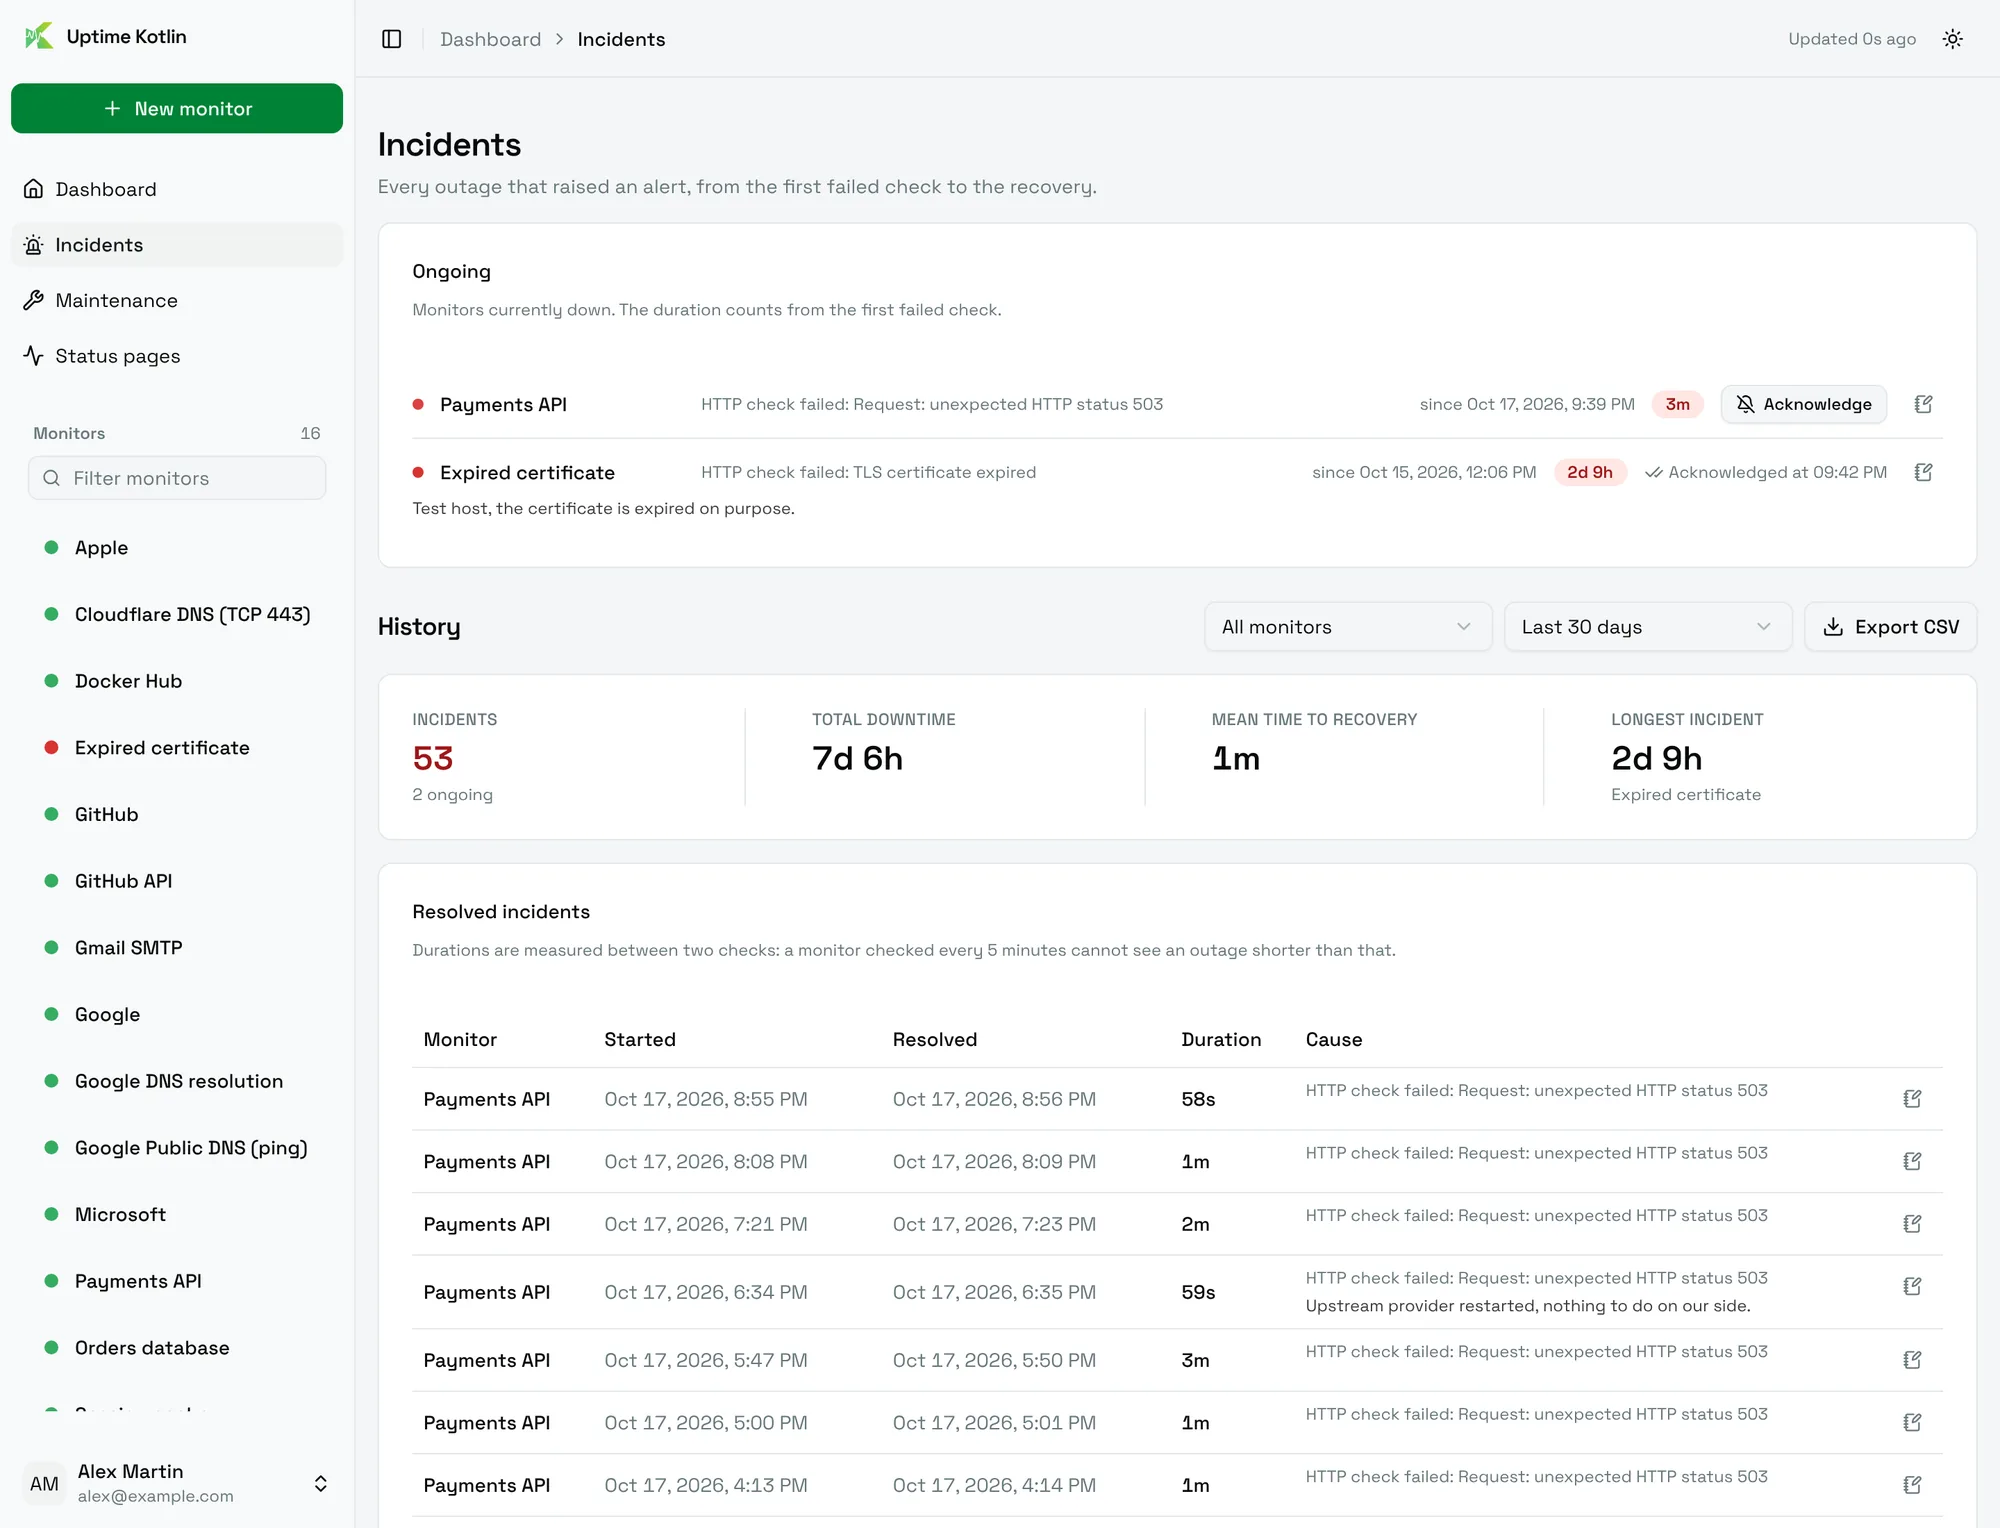Select Incidents in the sidebar
Image resolution: width=2000 pixels, height=1528 pixels.
click(177, 245)
